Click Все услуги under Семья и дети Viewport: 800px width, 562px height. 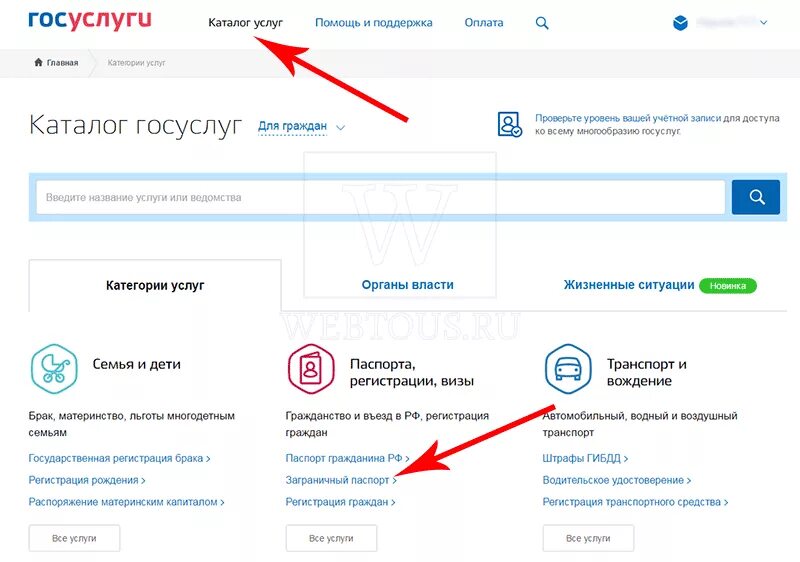74,538
